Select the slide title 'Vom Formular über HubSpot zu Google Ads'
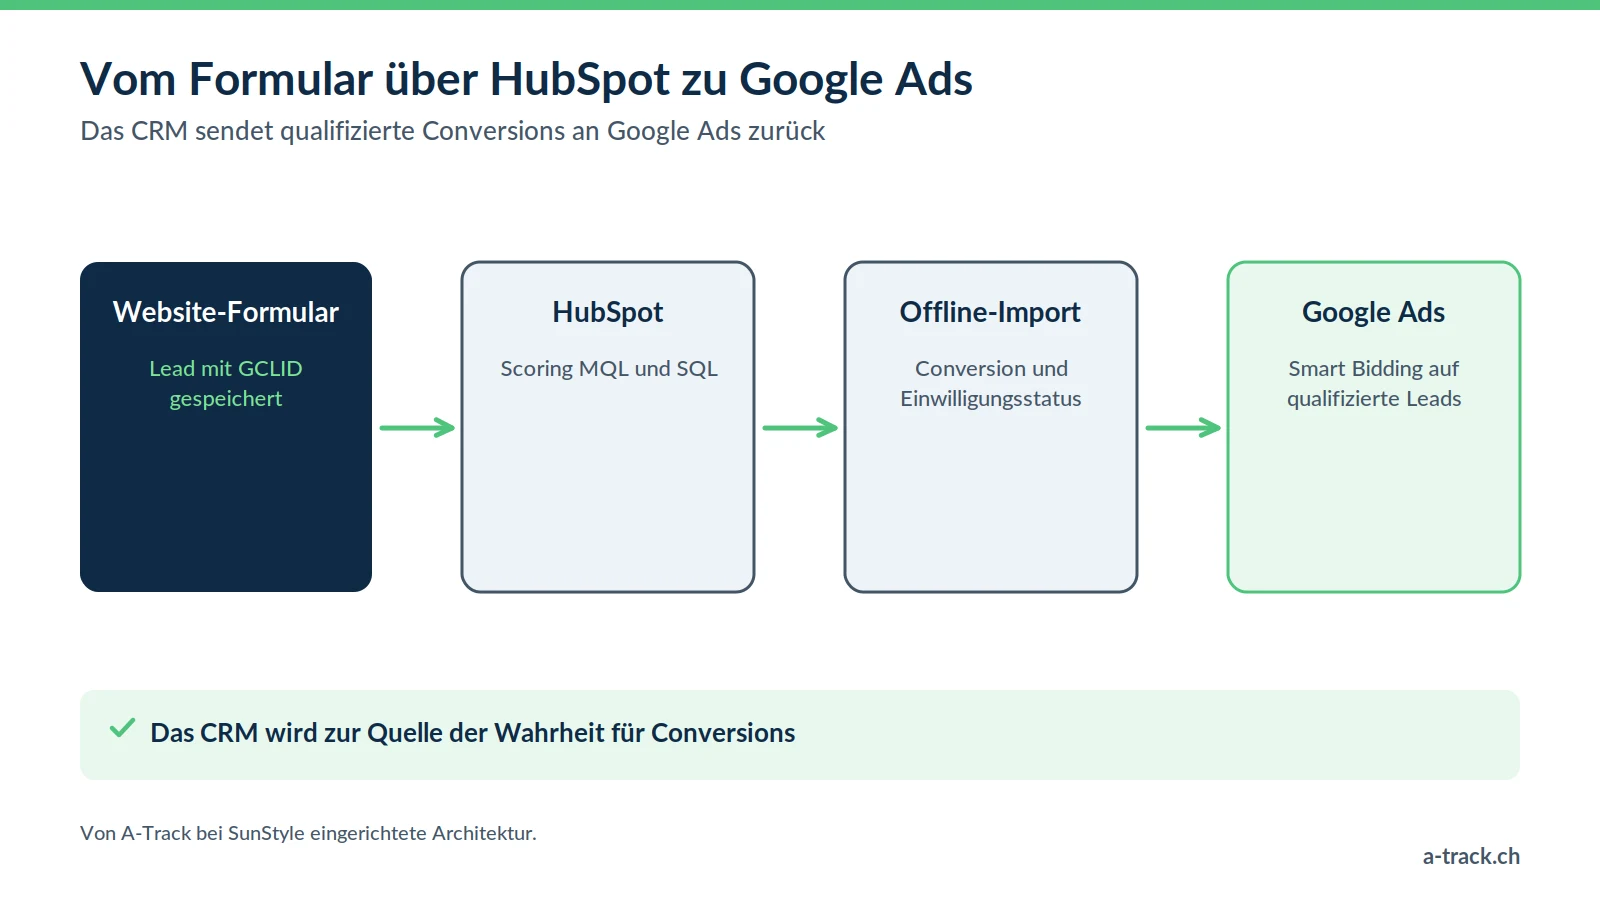 point(526,79)
